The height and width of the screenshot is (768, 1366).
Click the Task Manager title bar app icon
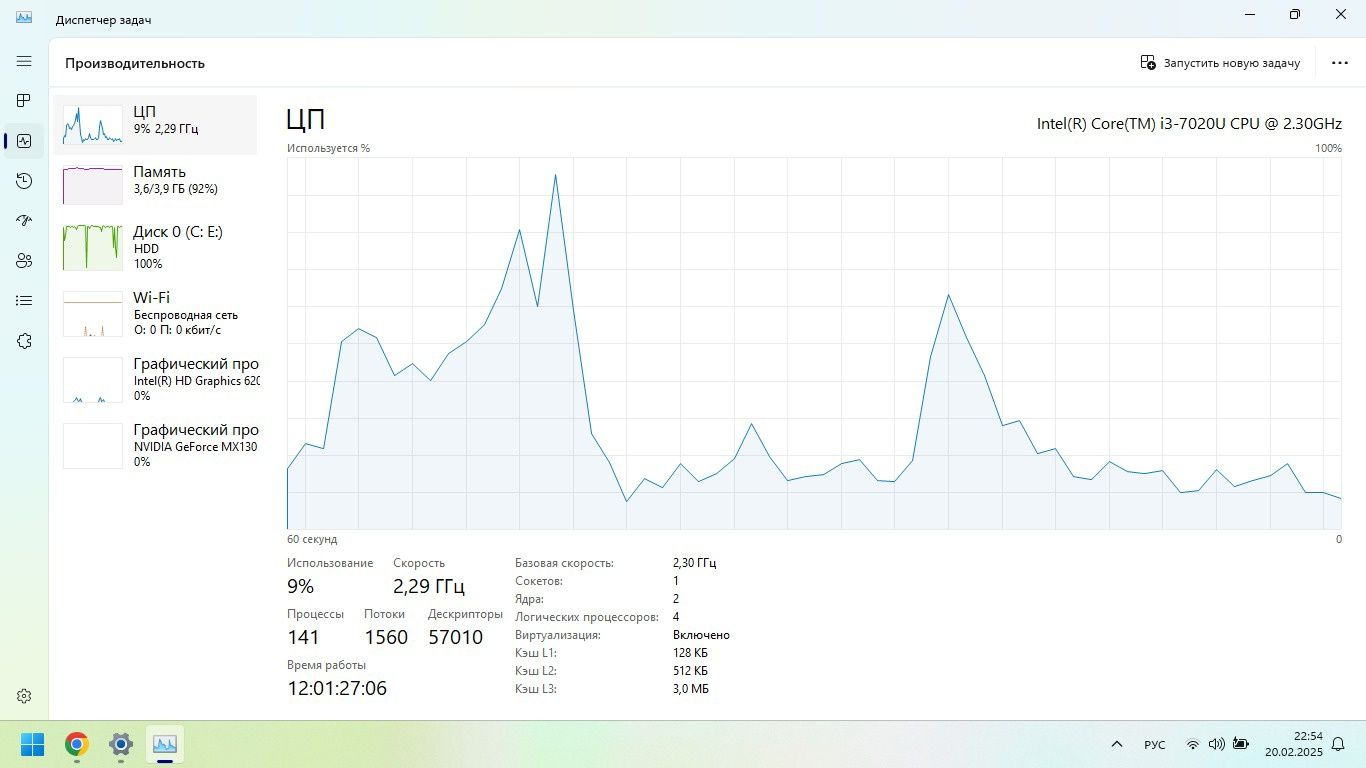(24, 17)
